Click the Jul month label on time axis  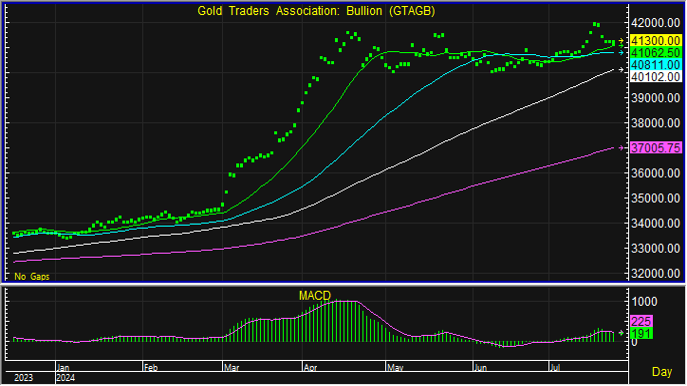(555, 368)
